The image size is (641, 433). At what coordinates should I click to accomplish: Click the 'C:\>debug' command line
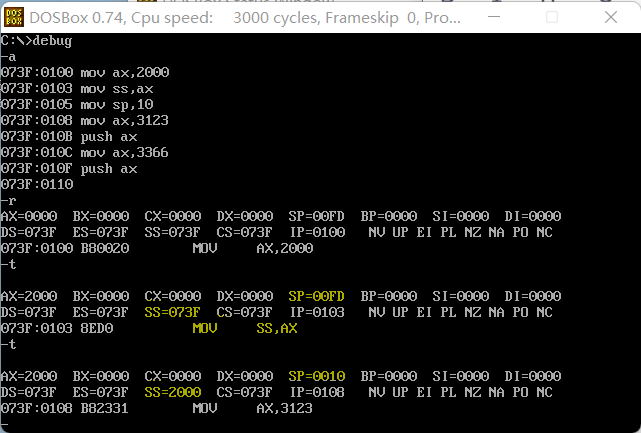(x=37, y=41)
